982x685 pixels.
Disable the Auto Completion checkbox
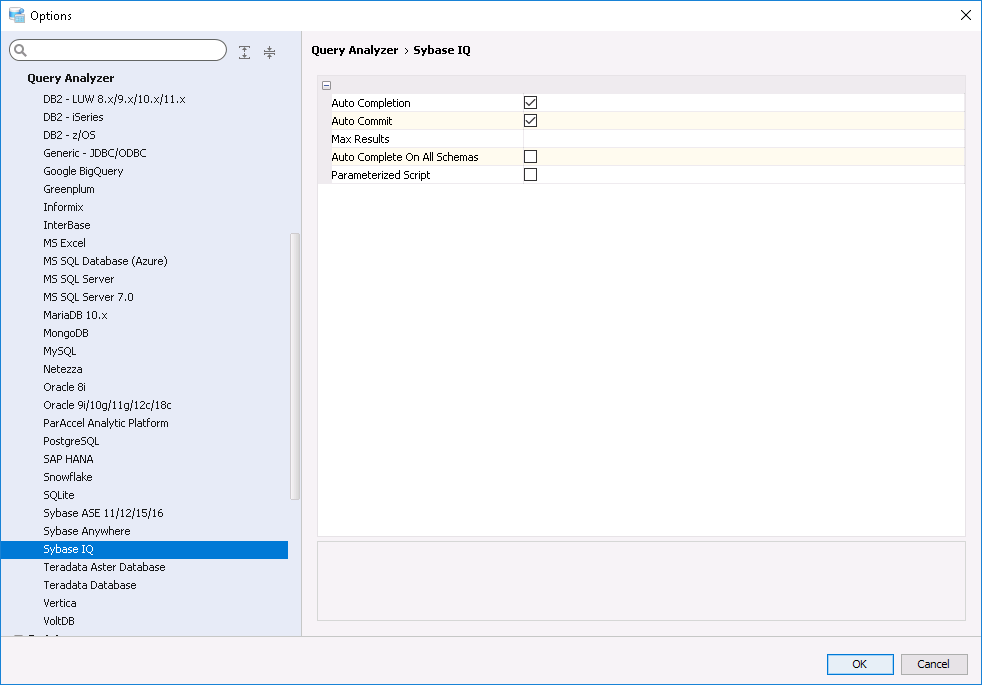tap(531, 103)
